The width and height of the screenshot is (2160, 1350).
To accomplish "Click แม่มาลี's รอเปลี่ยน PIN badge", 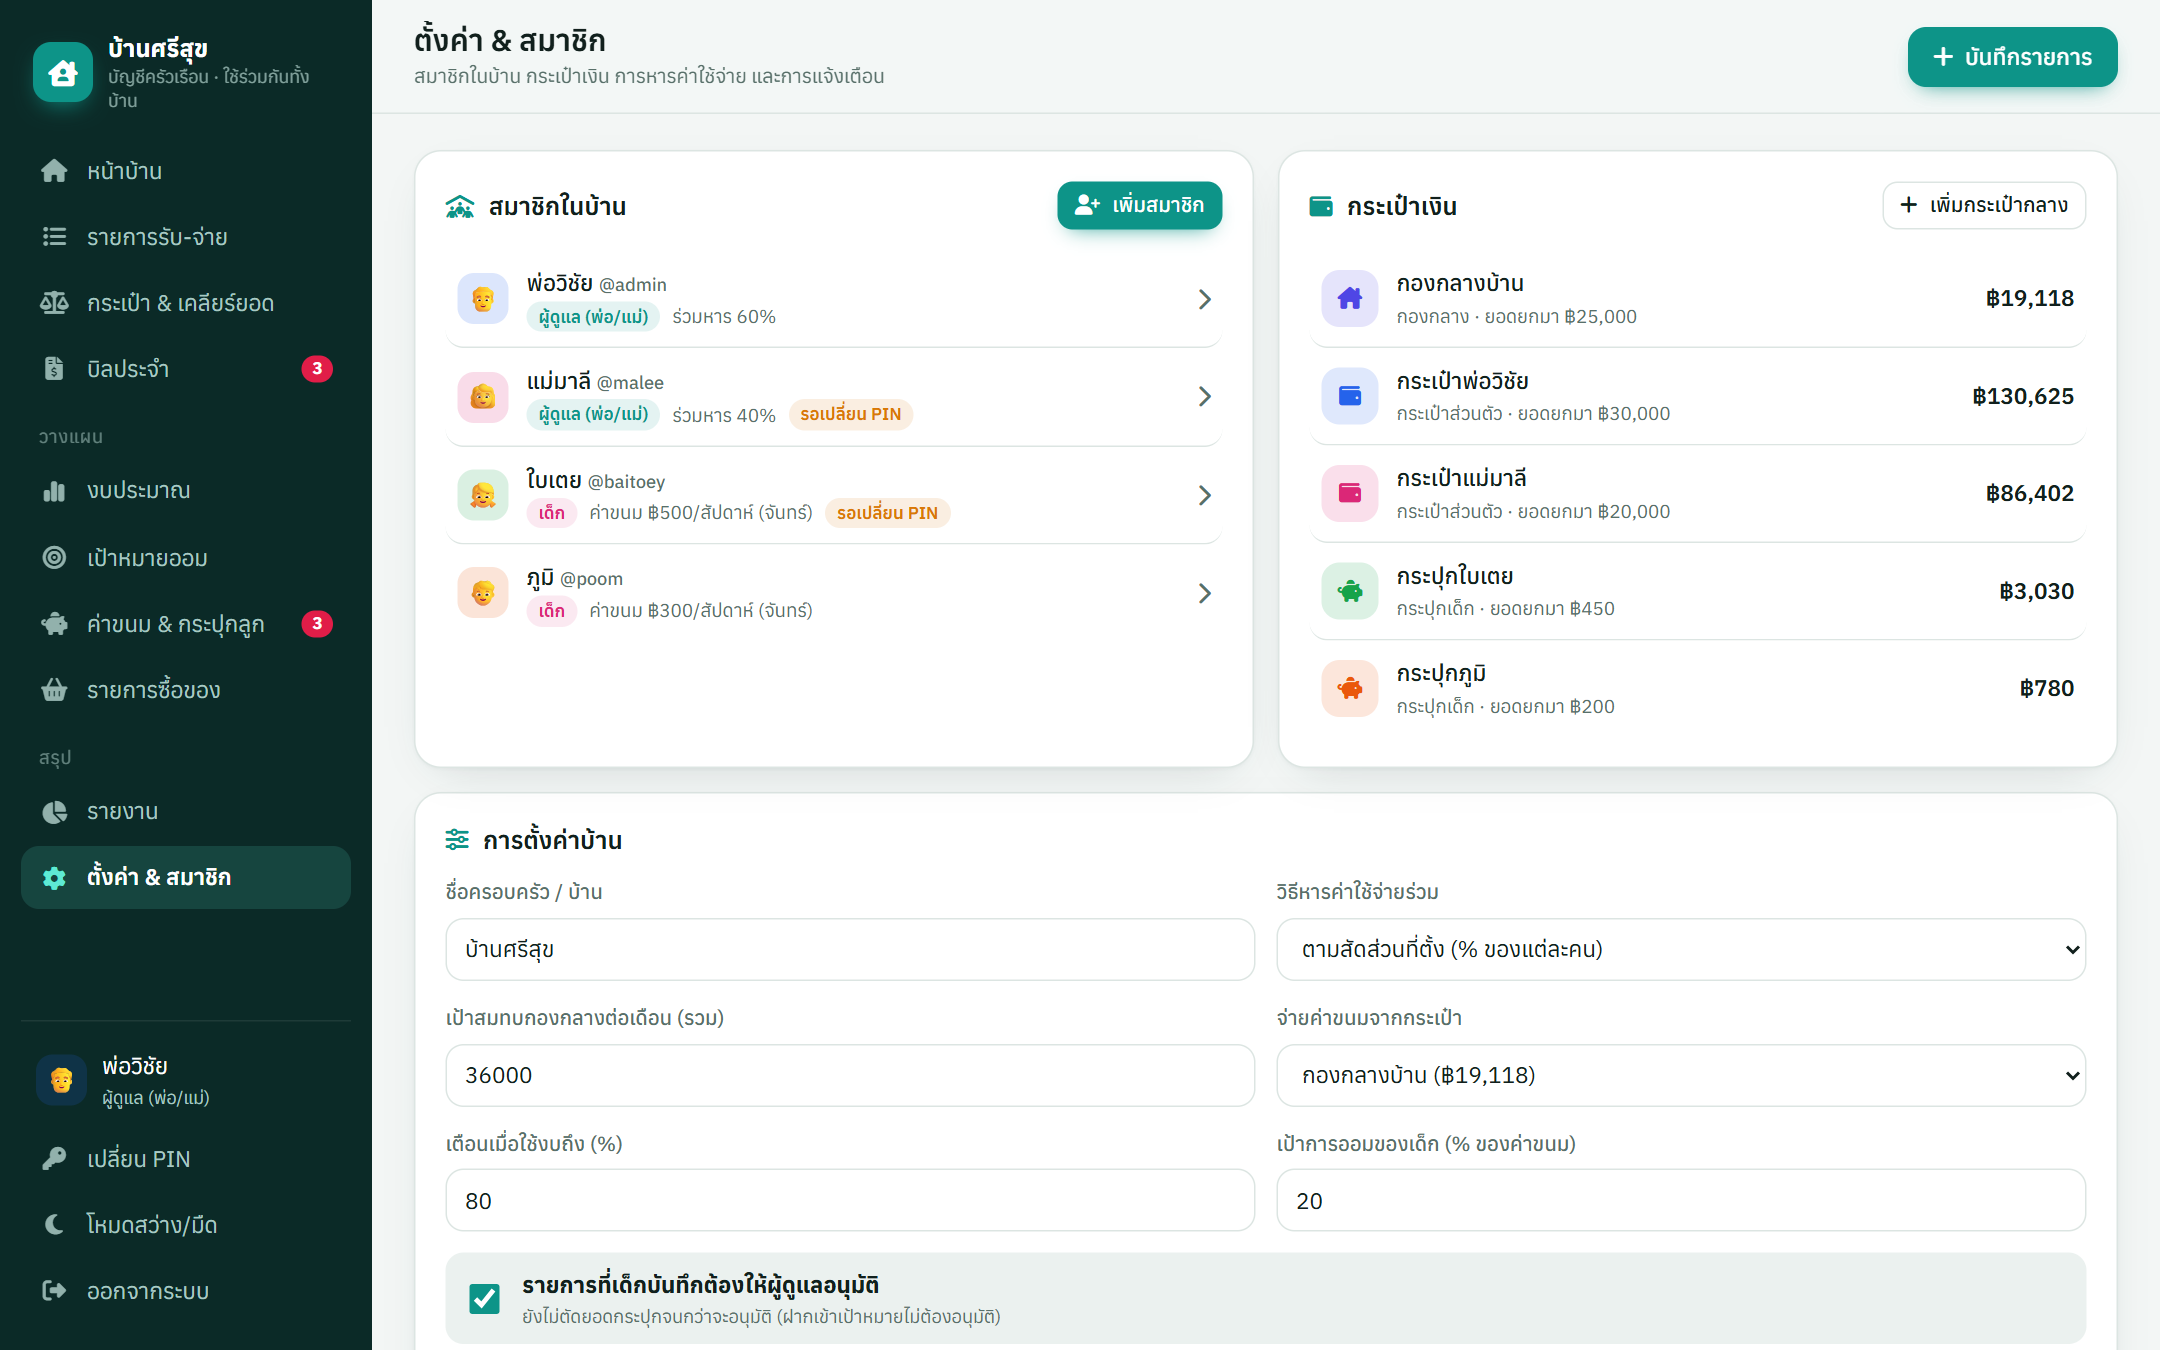I will (x=851, y=414).
